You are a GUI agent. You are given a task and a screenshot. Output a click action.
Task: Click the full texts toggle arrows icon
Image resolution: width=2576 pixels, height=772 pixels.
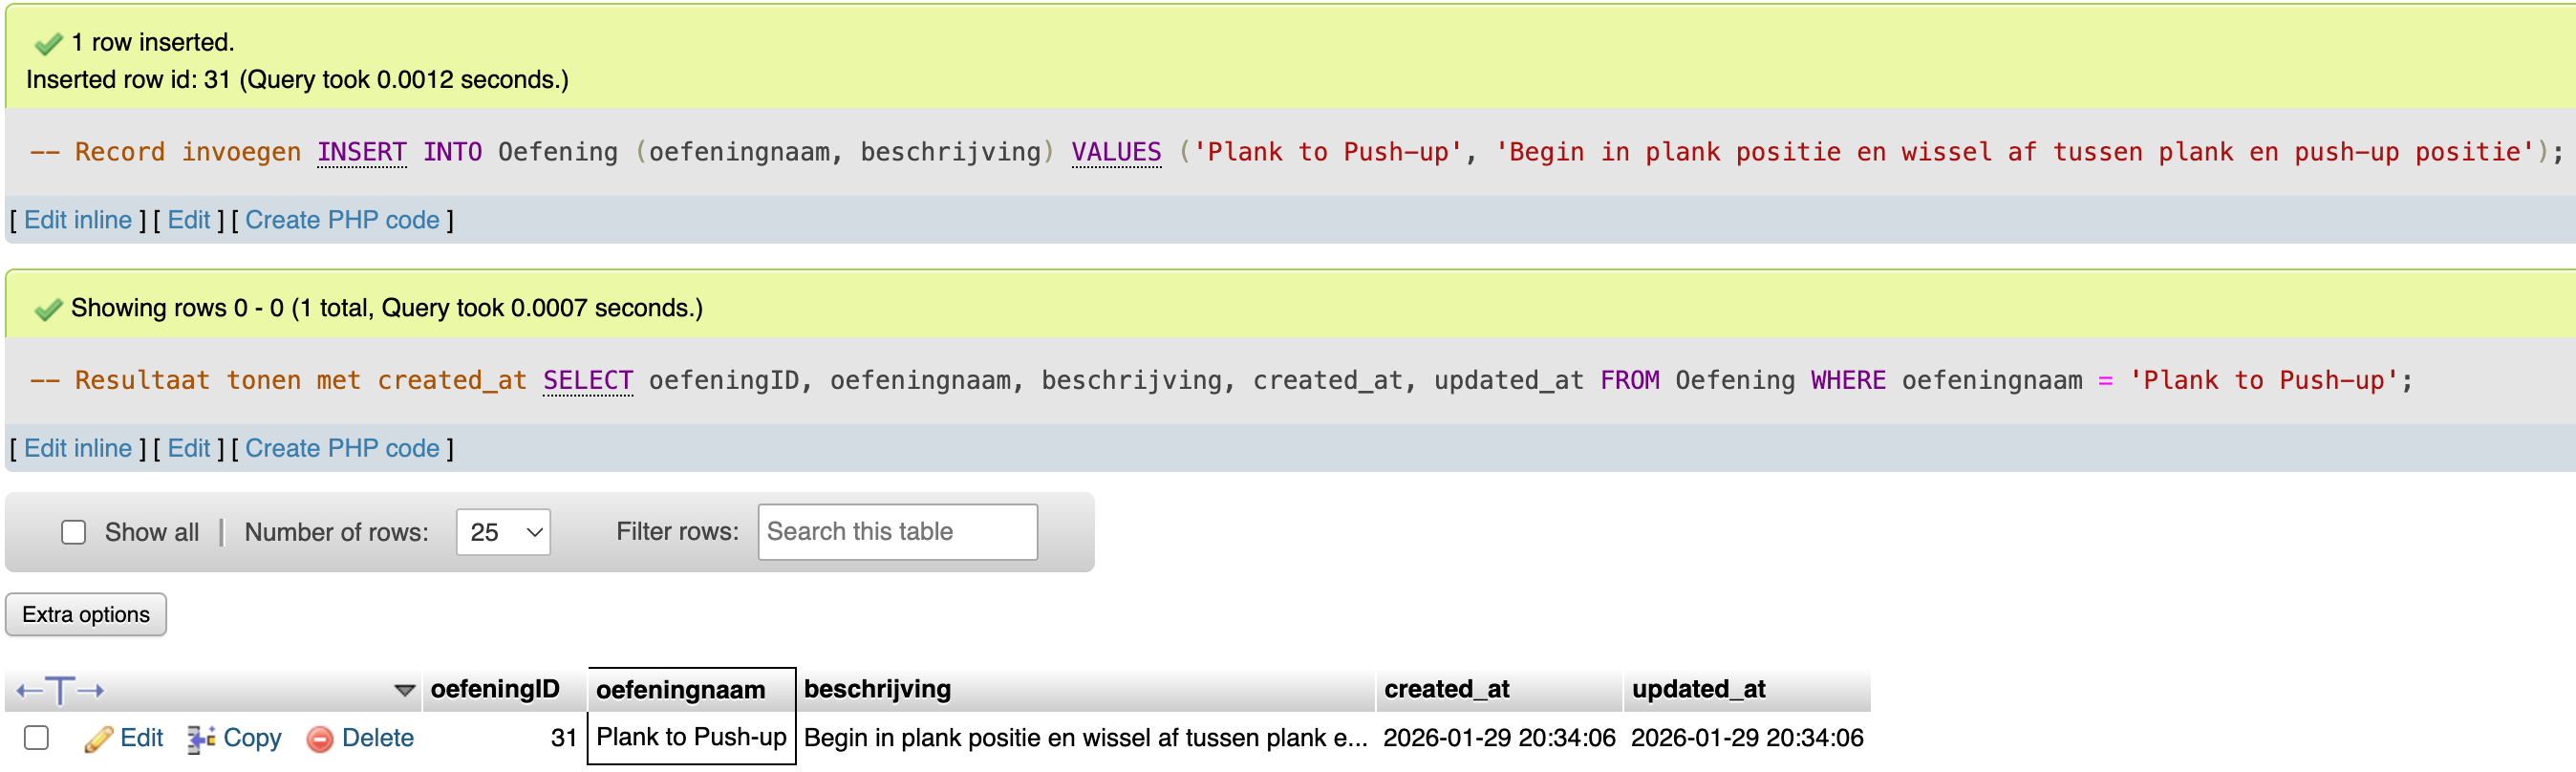tap(60, 690)
